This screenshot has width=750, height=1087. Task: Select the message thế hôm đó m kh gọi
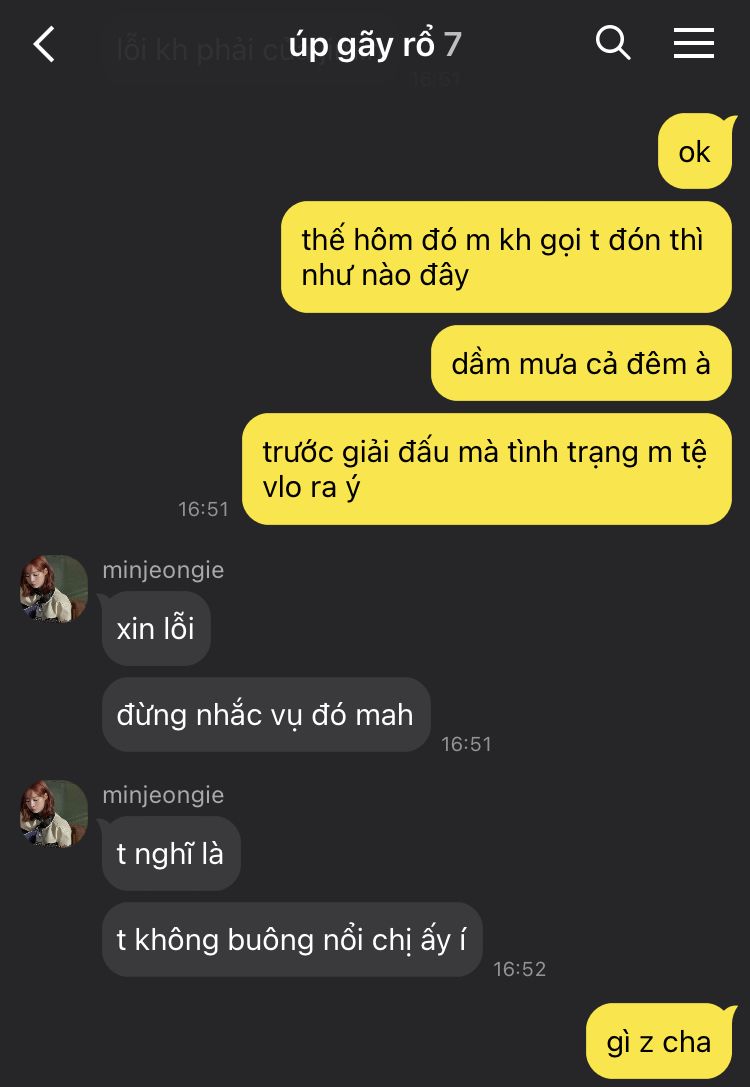(x=506, y=257)
